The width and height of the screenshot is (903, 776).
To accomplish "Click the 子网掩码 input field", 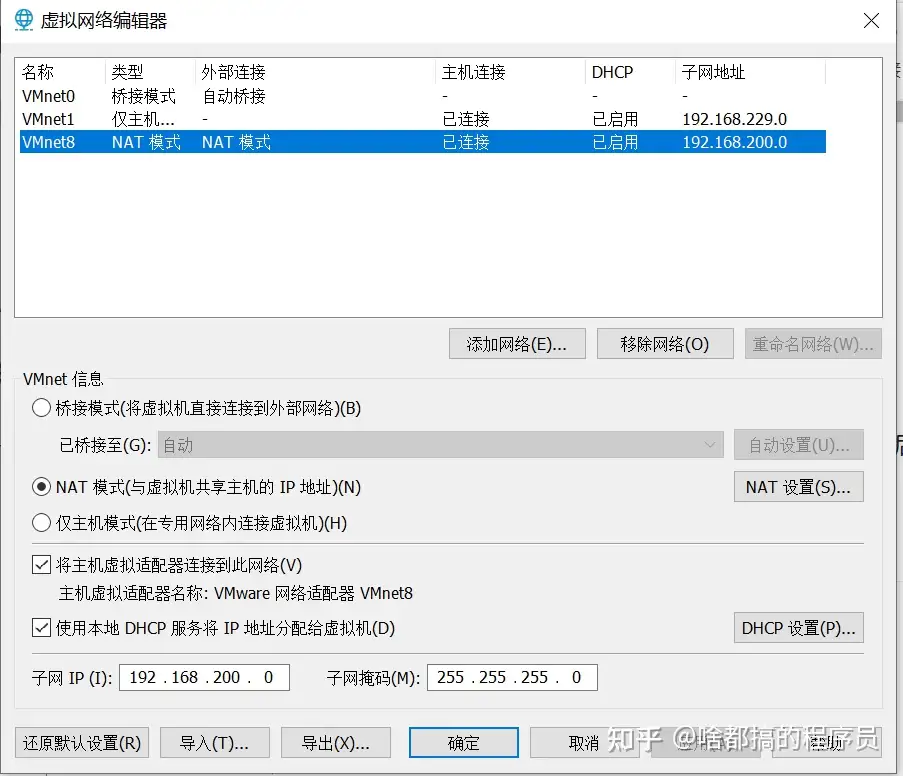I will [512, 677].
